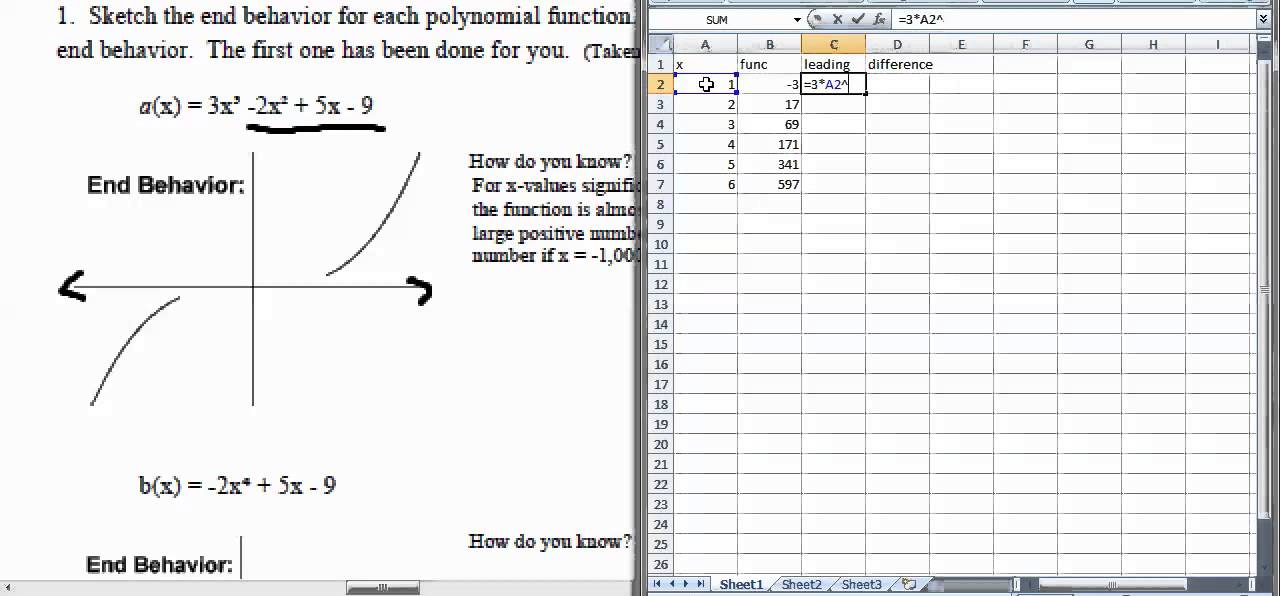Click the a(x) = 3x³ - 2x² + 5x - 9 equation
This screenshot has width=1280, height=596.
tap(257, 106)
